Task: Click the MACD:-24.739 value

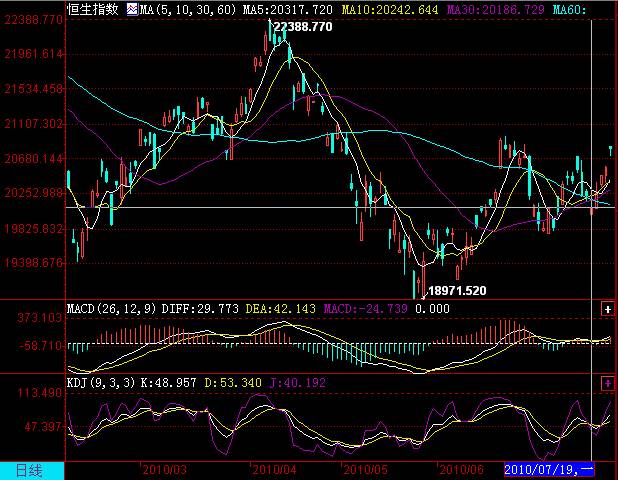Action: (x=365, y=309)
